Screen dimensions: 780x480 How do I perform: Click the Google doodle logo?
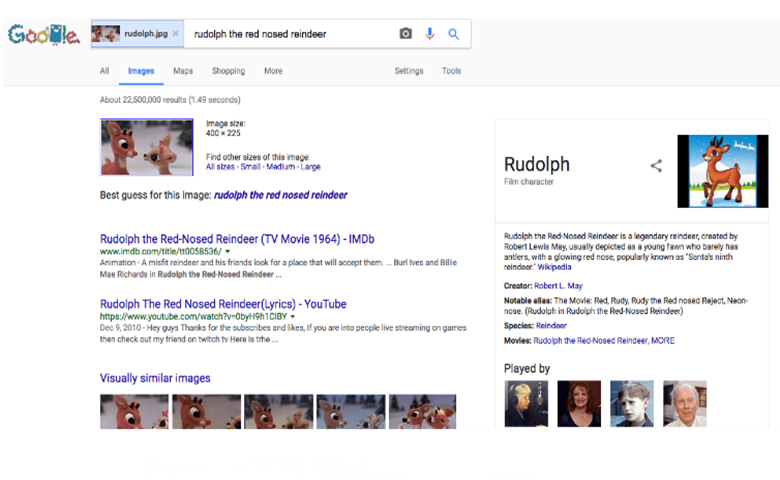[44, 35]
